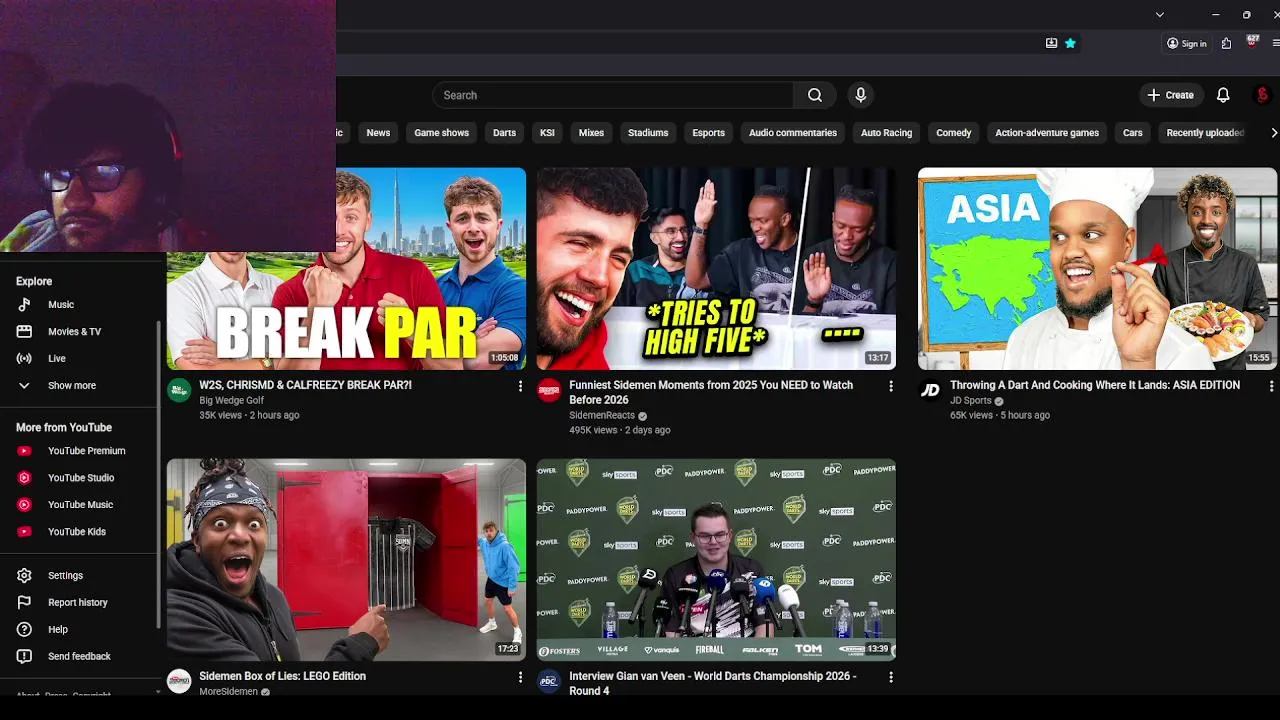Open the Tries to High Five thumbnail

click(716, 268)
